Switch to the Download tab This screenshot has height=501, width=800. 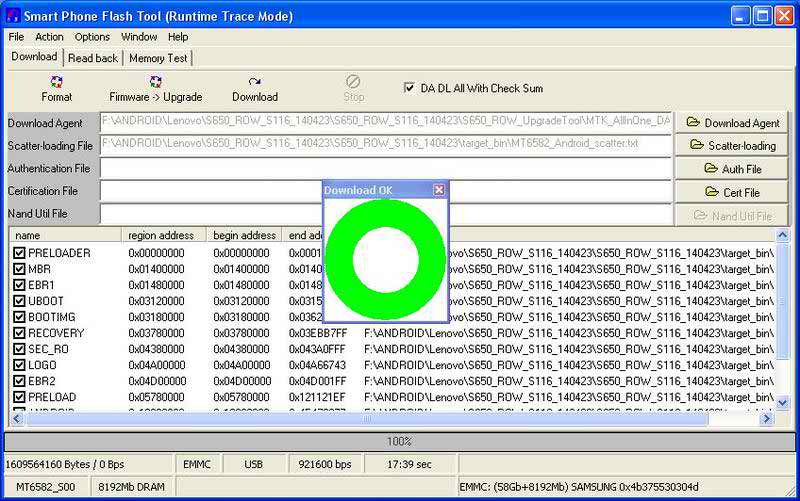34,57
